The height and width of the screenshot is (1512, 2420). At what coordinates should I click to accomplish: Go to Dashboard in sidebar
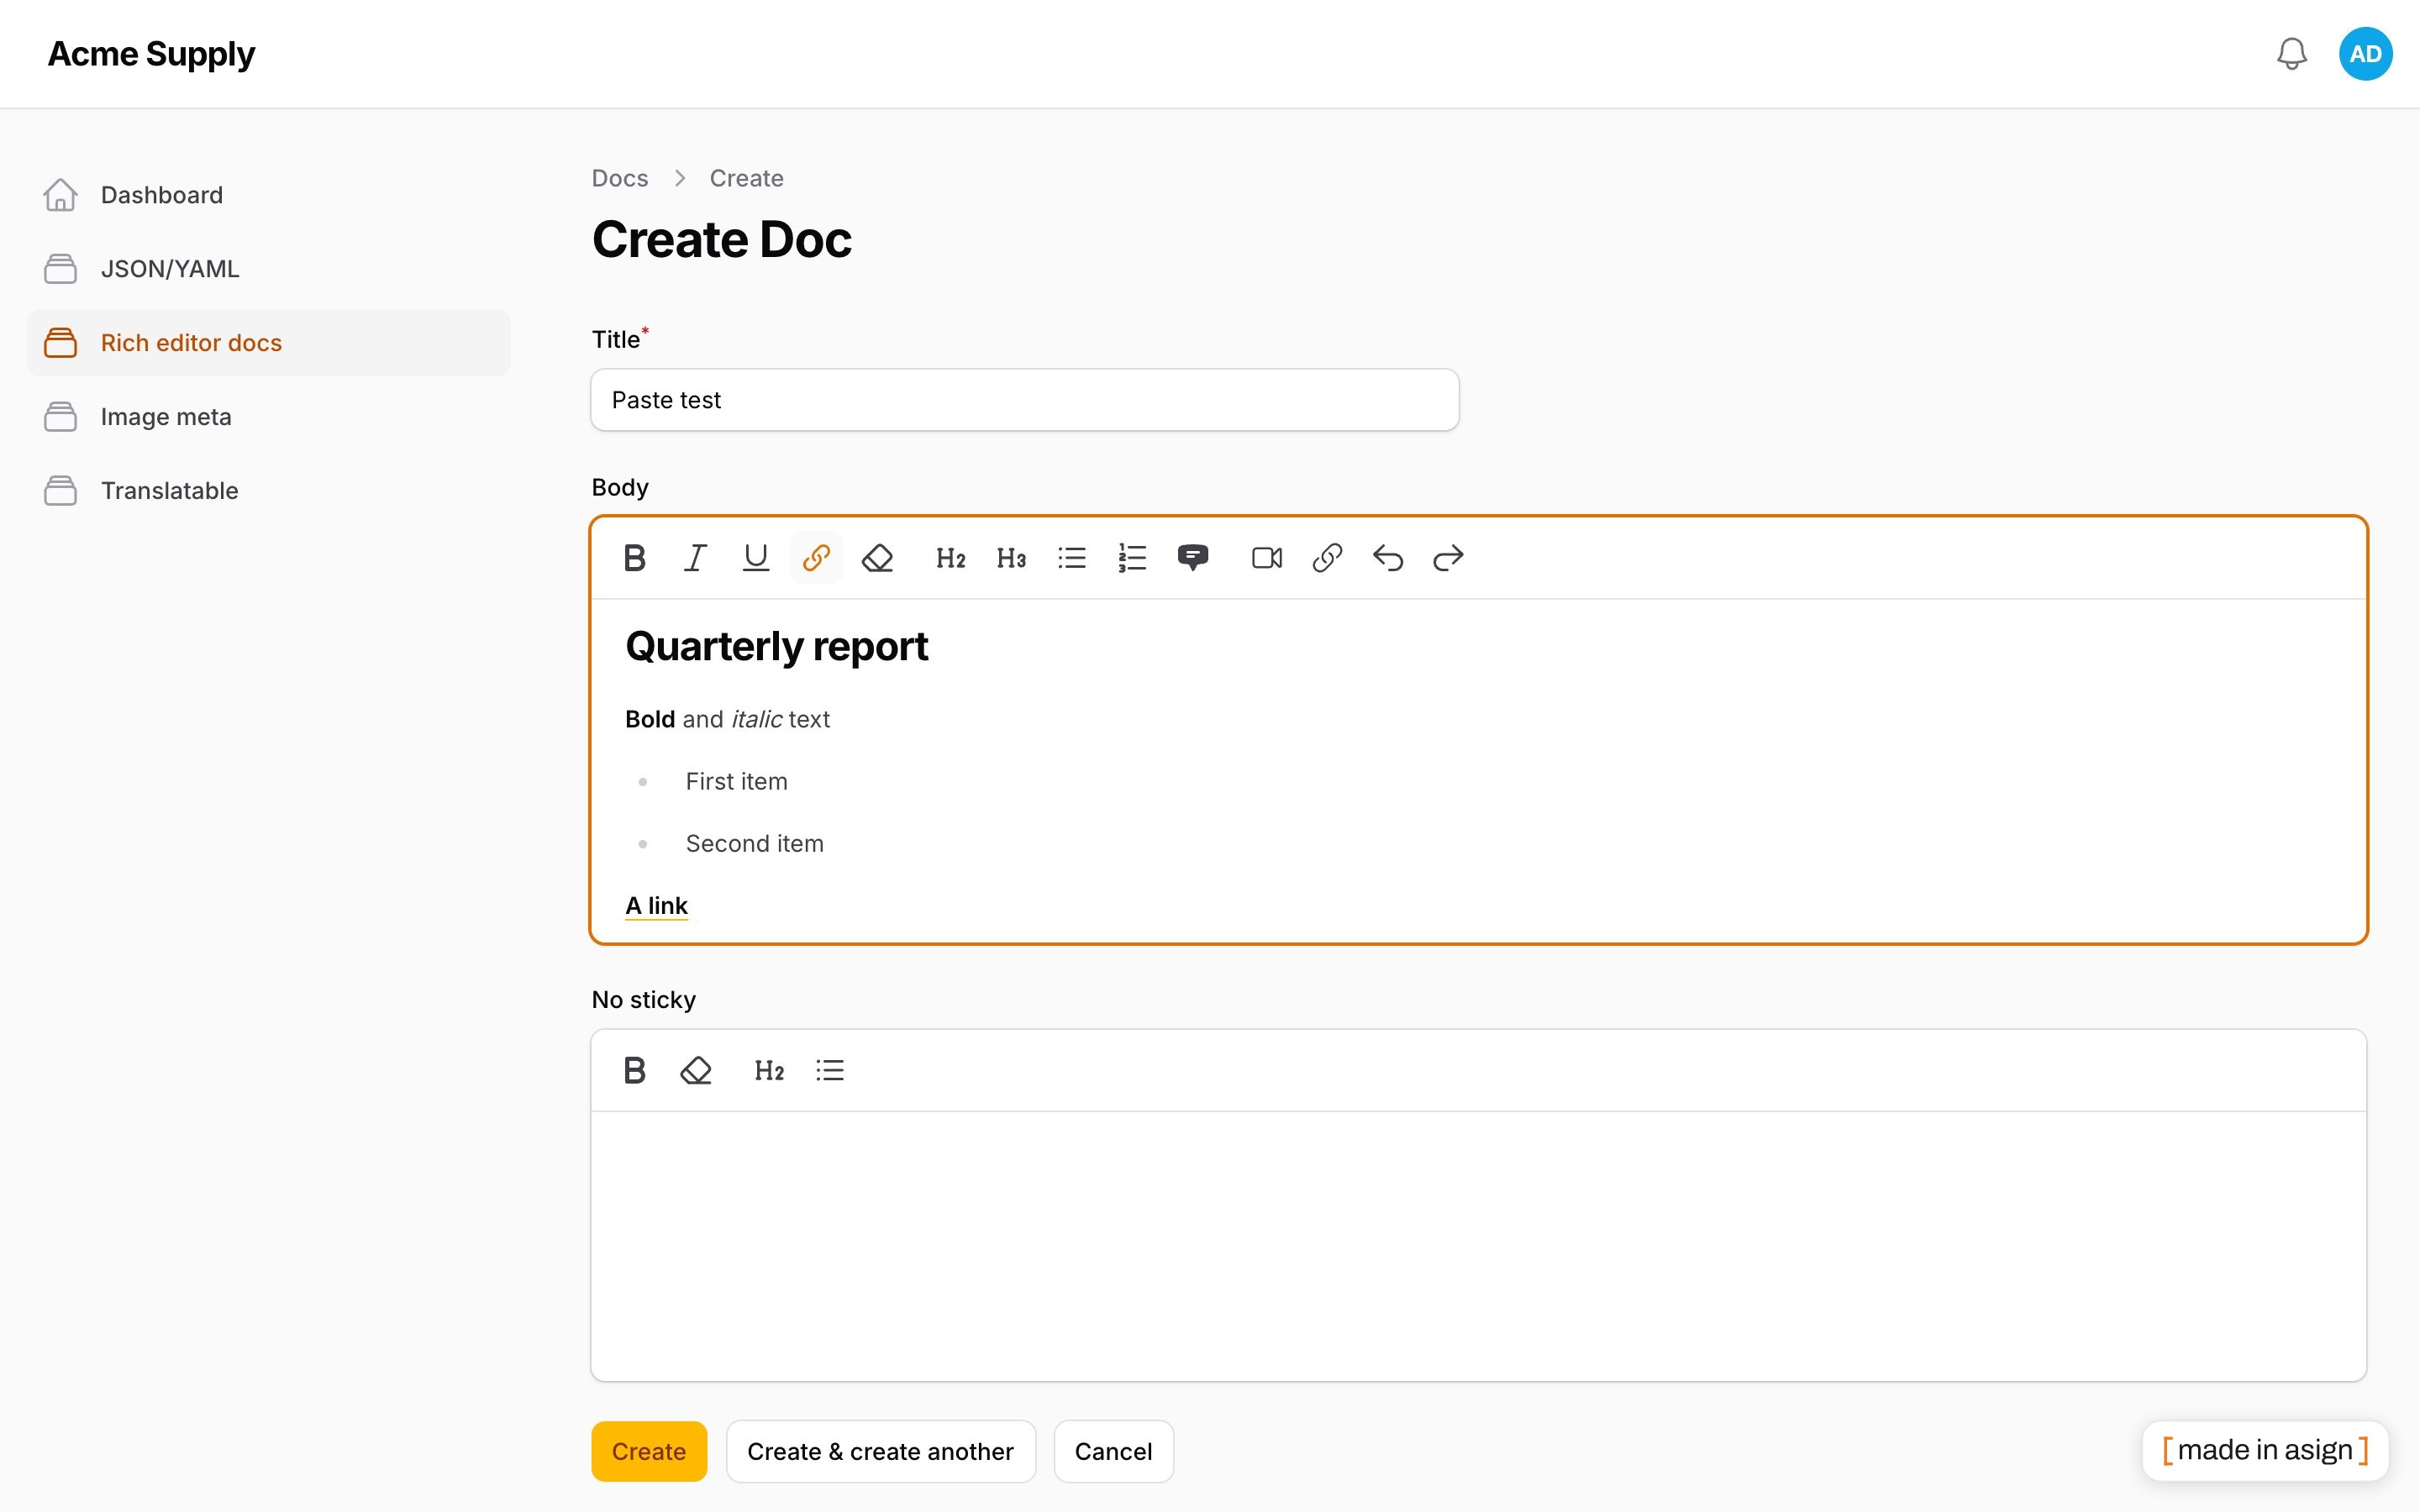(x=268, y=195)
